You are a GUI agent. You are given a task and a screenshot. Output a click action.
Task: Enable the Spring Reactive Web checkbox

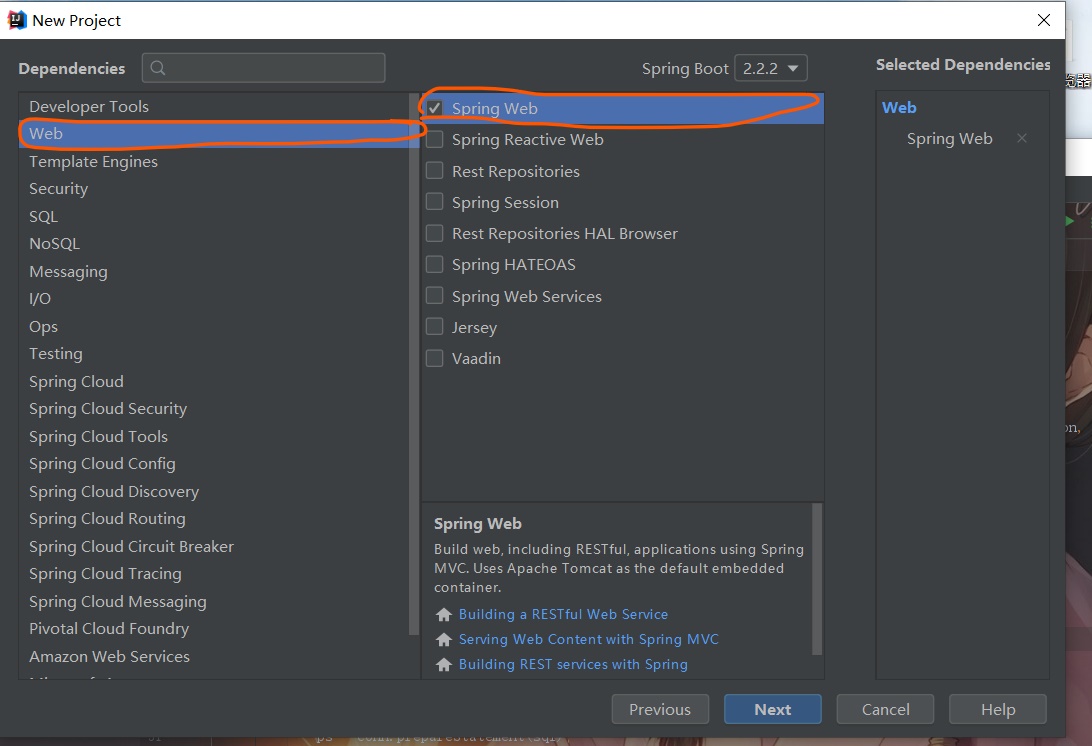click(x=435, y=139)
